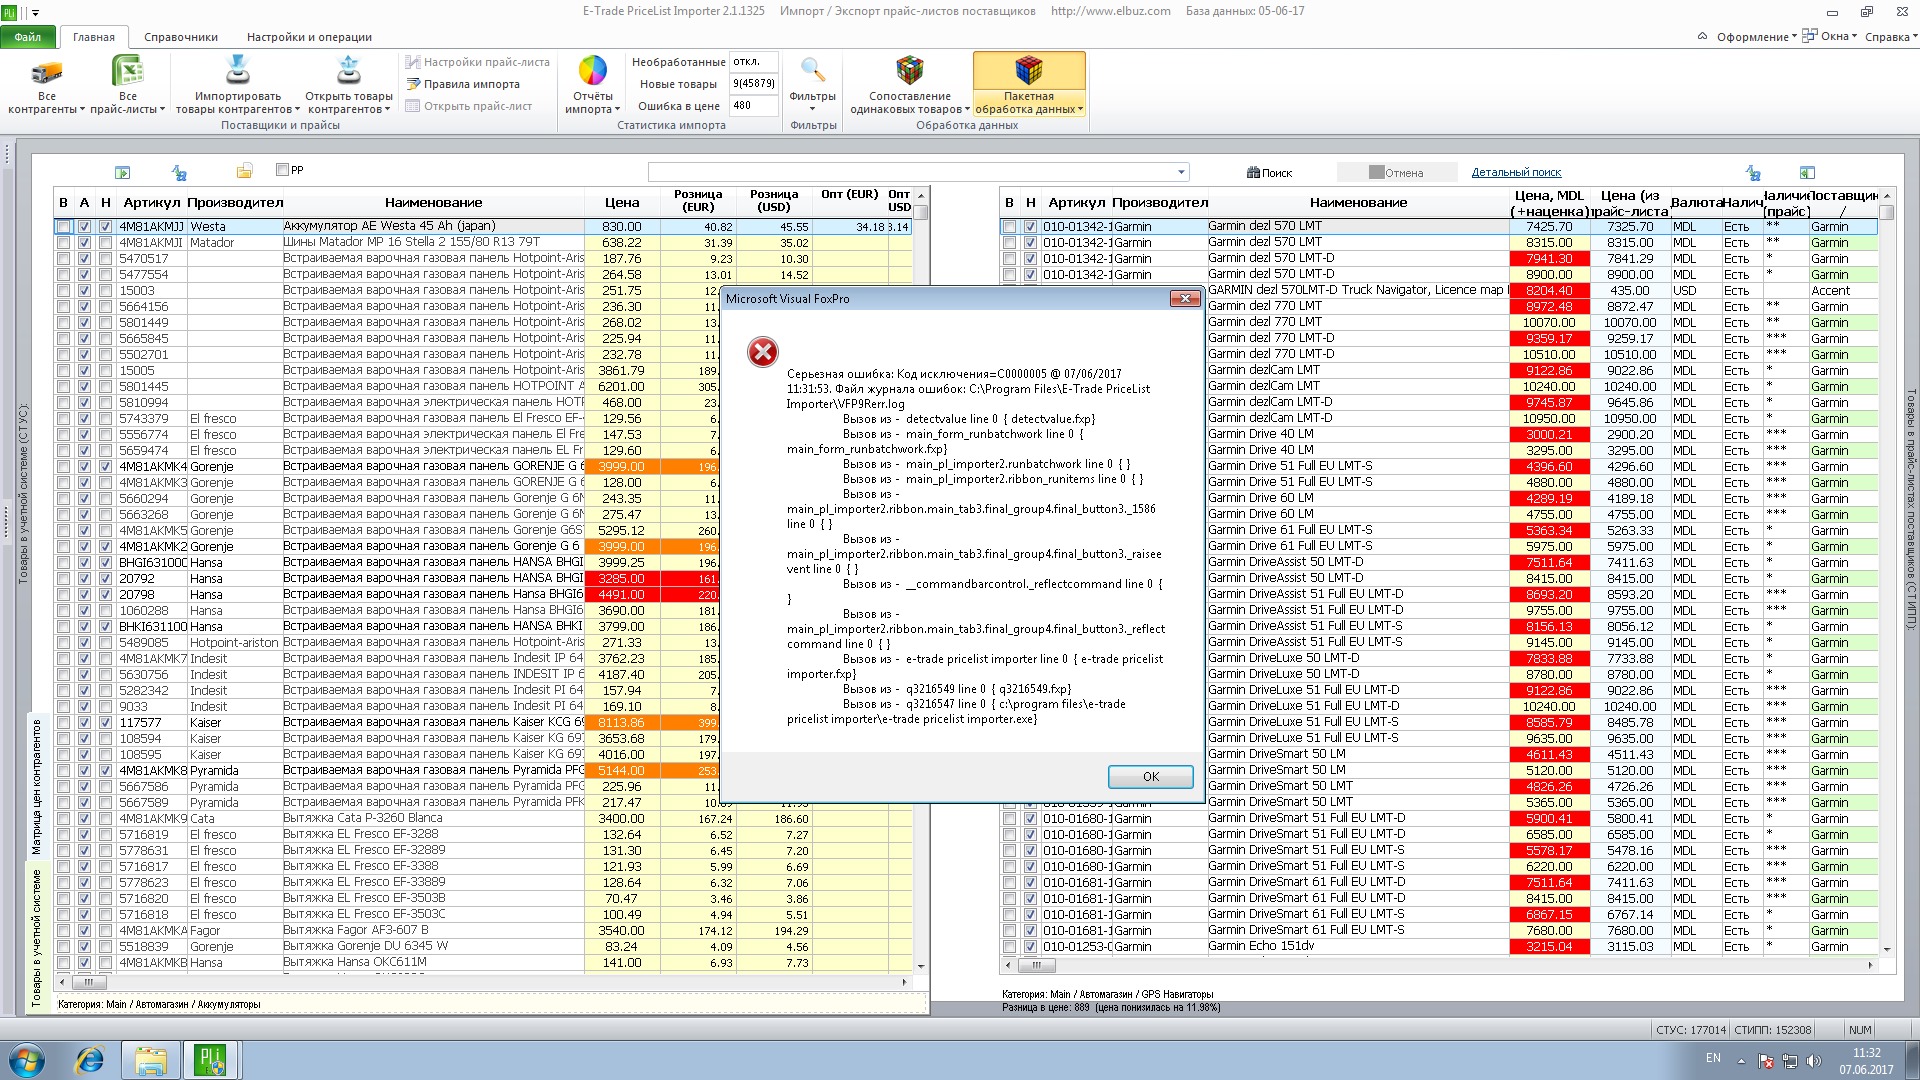1920x1080 pixels.
Task: Toggle В checkbox of first Garmin dezl 570 LMT row
Action: click(x=1009, y=227)
